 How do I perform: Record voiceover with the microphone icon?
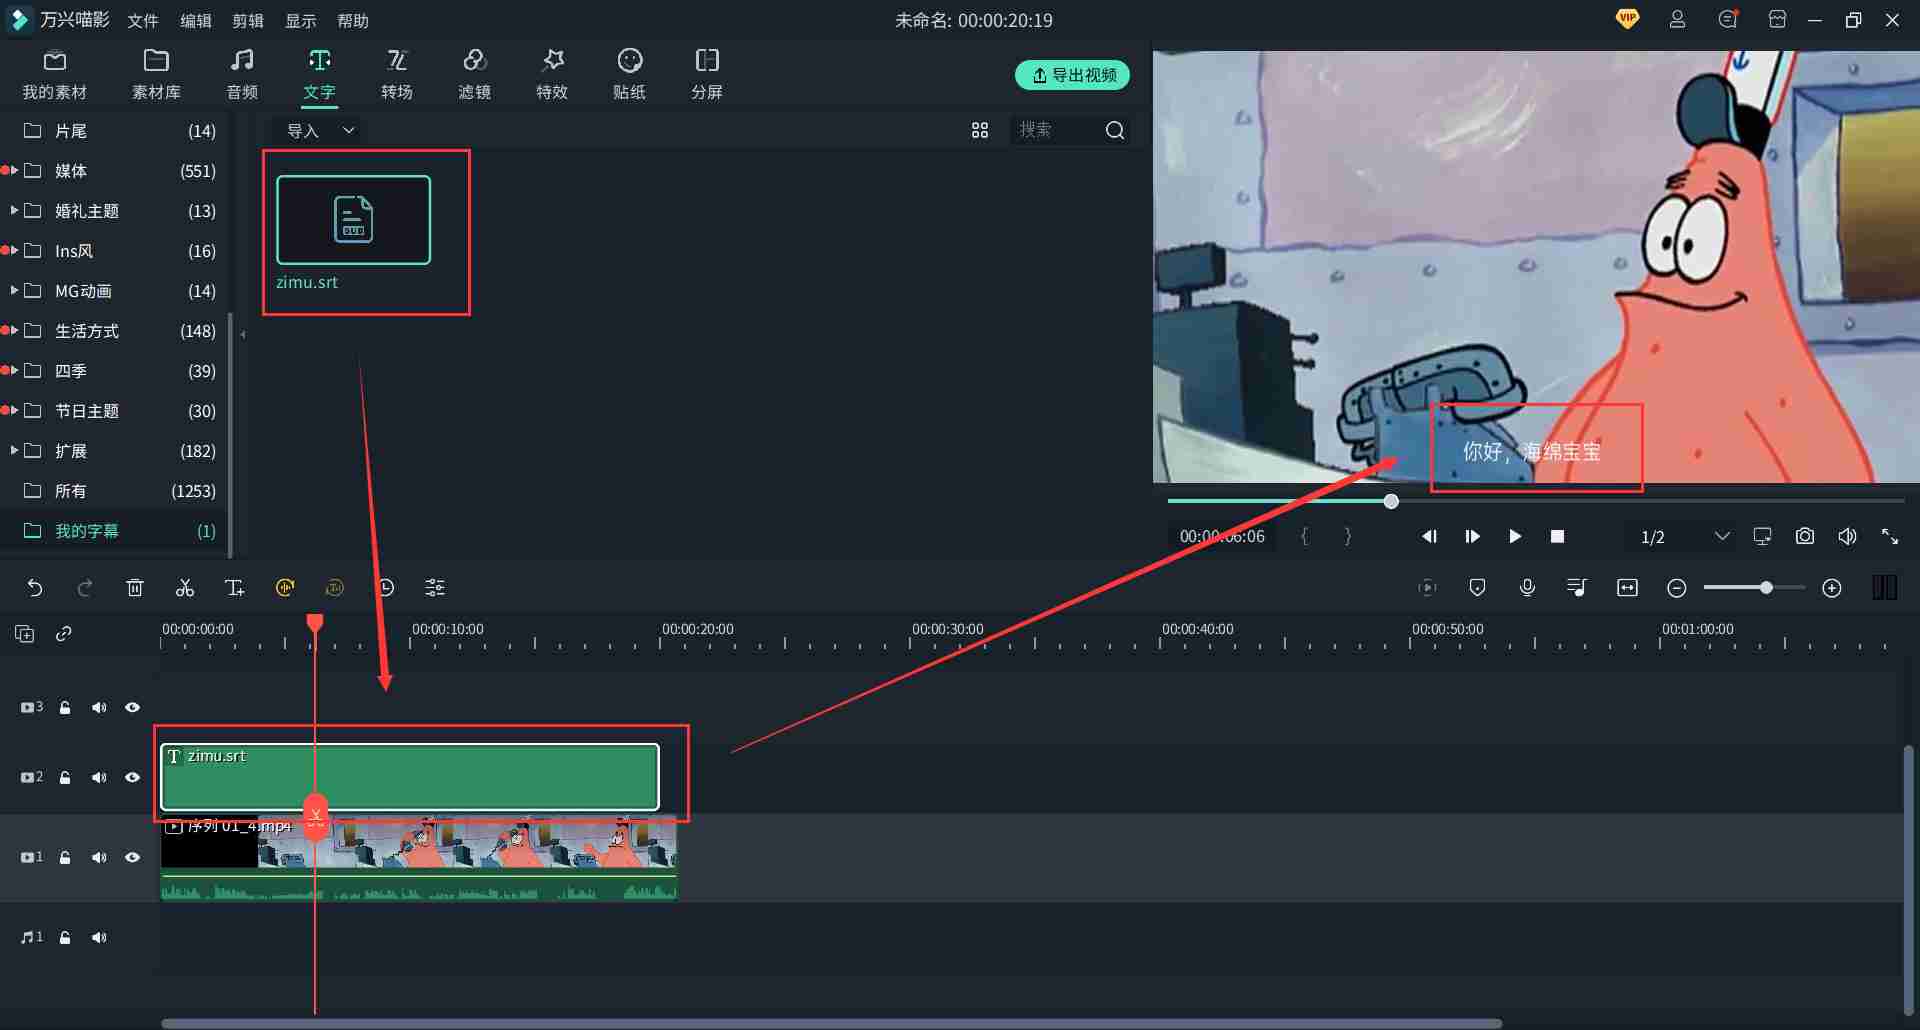pos(1527,588)
